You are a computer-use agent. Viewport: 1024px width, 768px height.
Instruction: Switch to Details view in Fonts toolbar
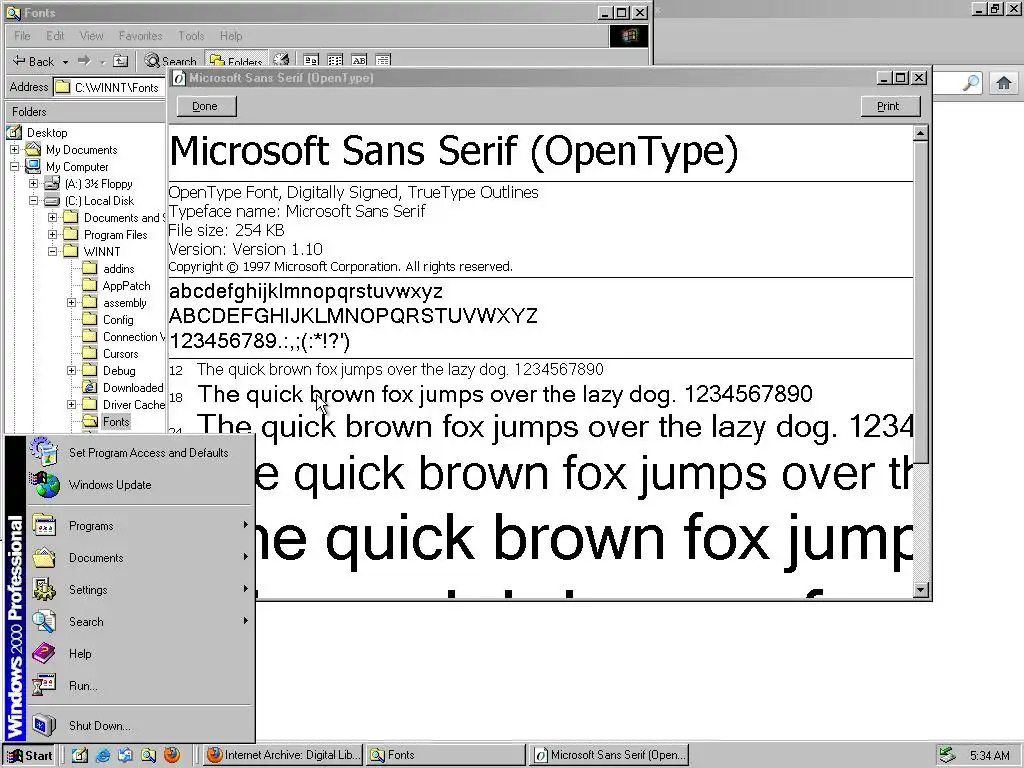pyautogui.click(x=383, y=61)
